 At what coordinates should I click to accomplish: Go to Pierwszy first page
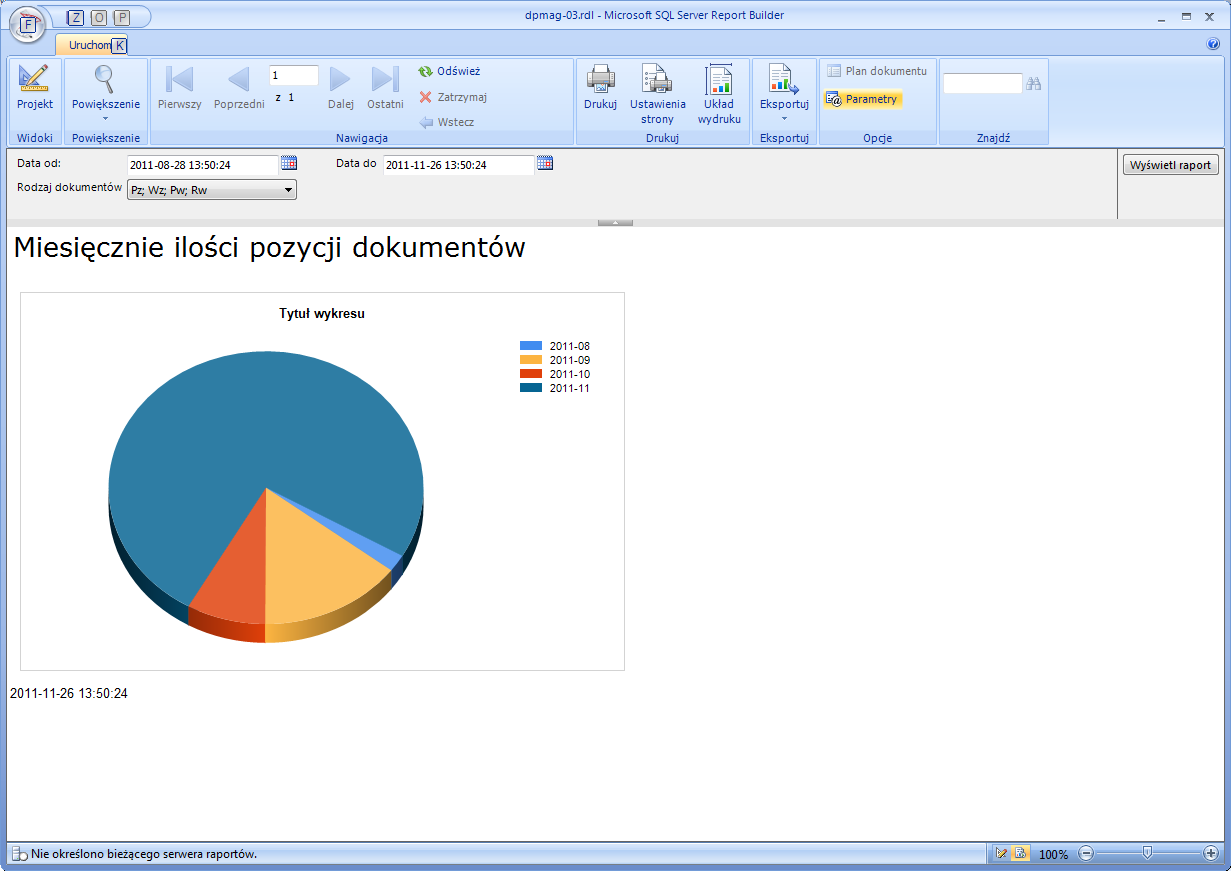click(x=180, y=88)
